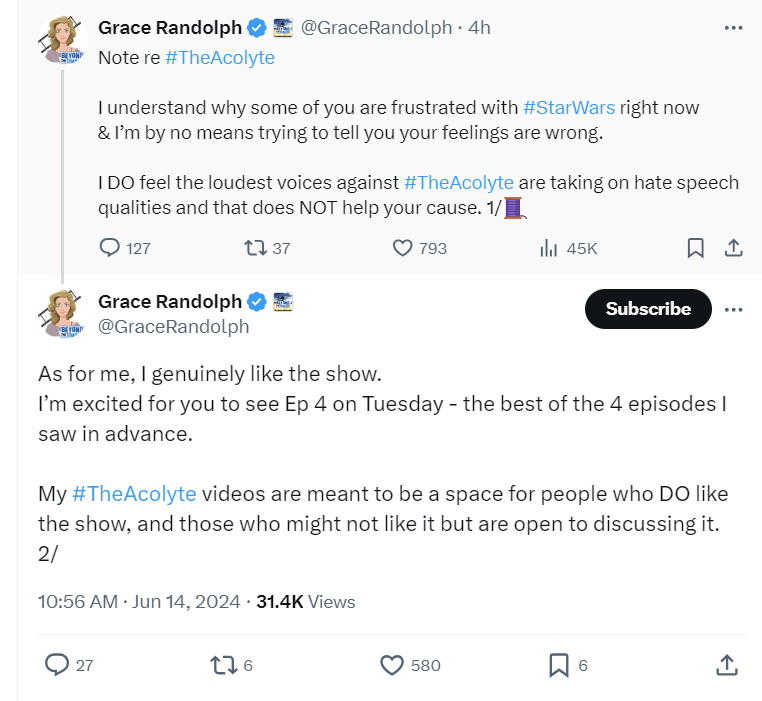Open the #StarWars hashtag link

click(x=568, y=107)
